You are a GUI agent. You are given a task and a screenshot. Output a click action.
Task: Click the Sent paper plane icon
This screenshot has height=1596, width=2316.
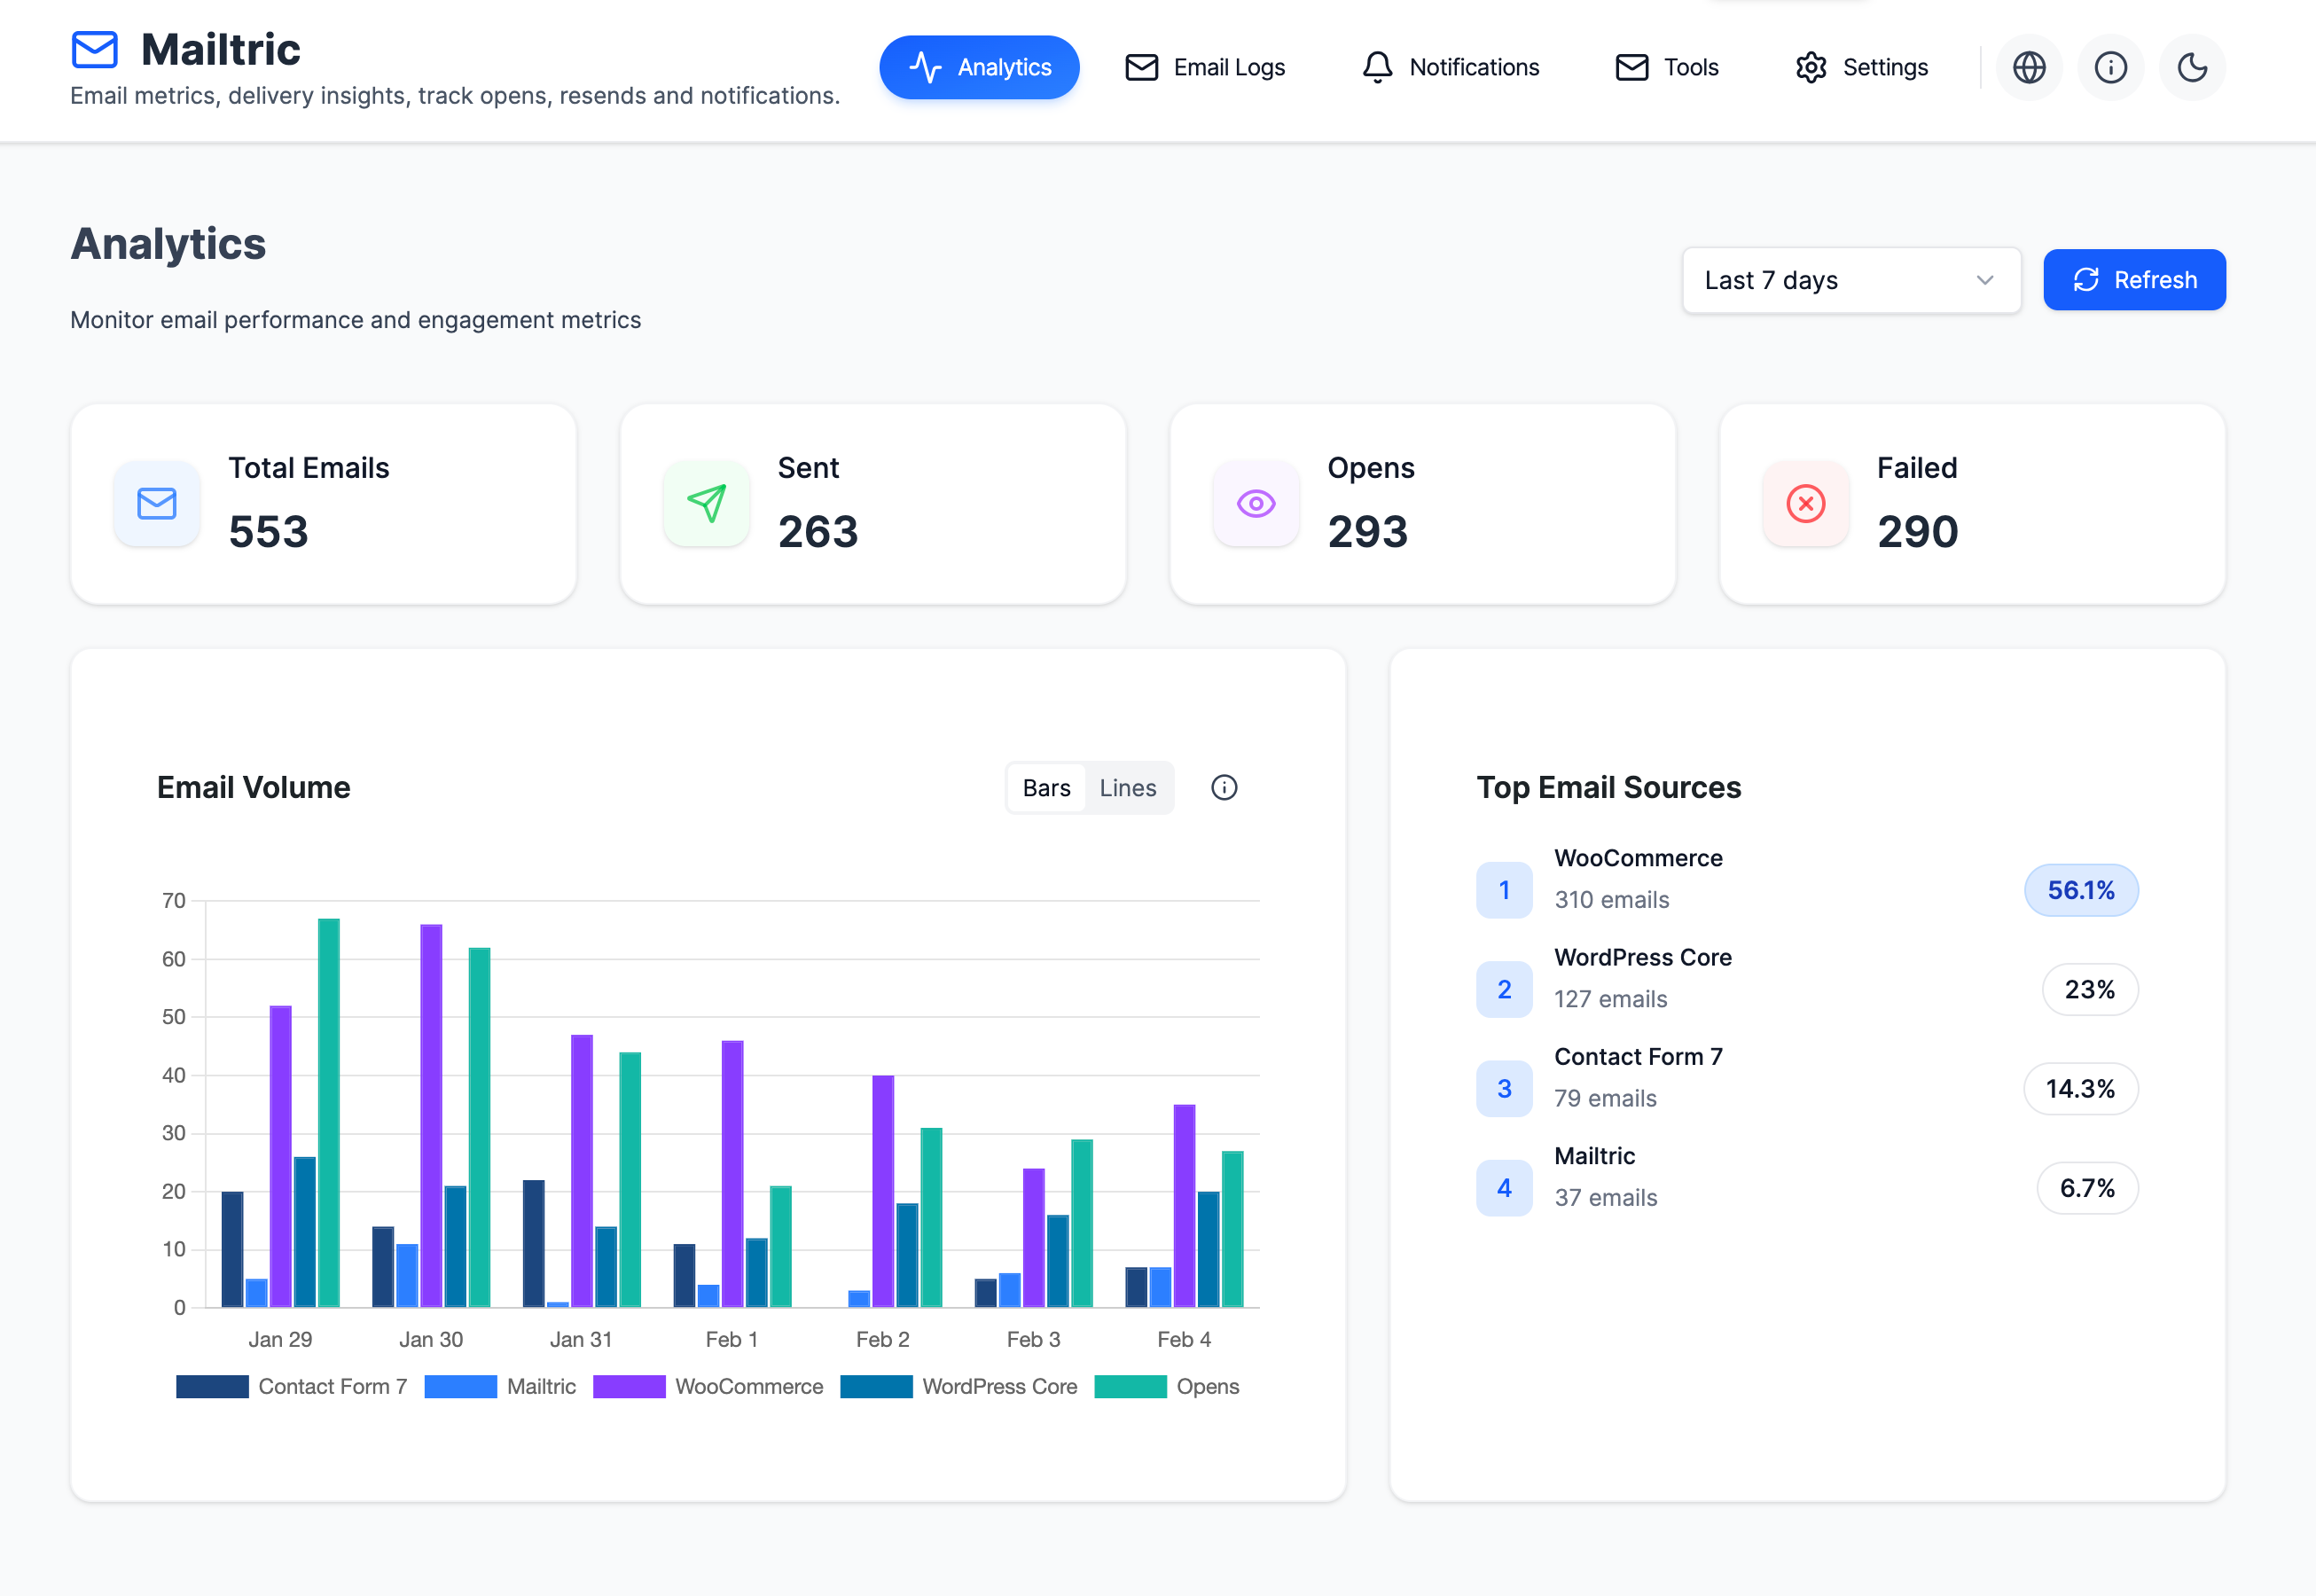coord(707,503)
